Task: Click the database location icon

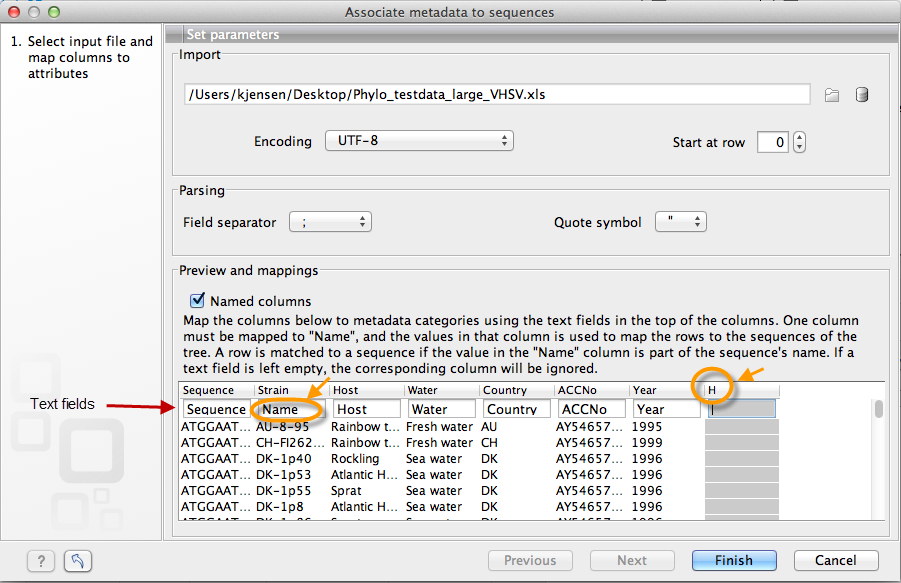Action: click(862, 95)
